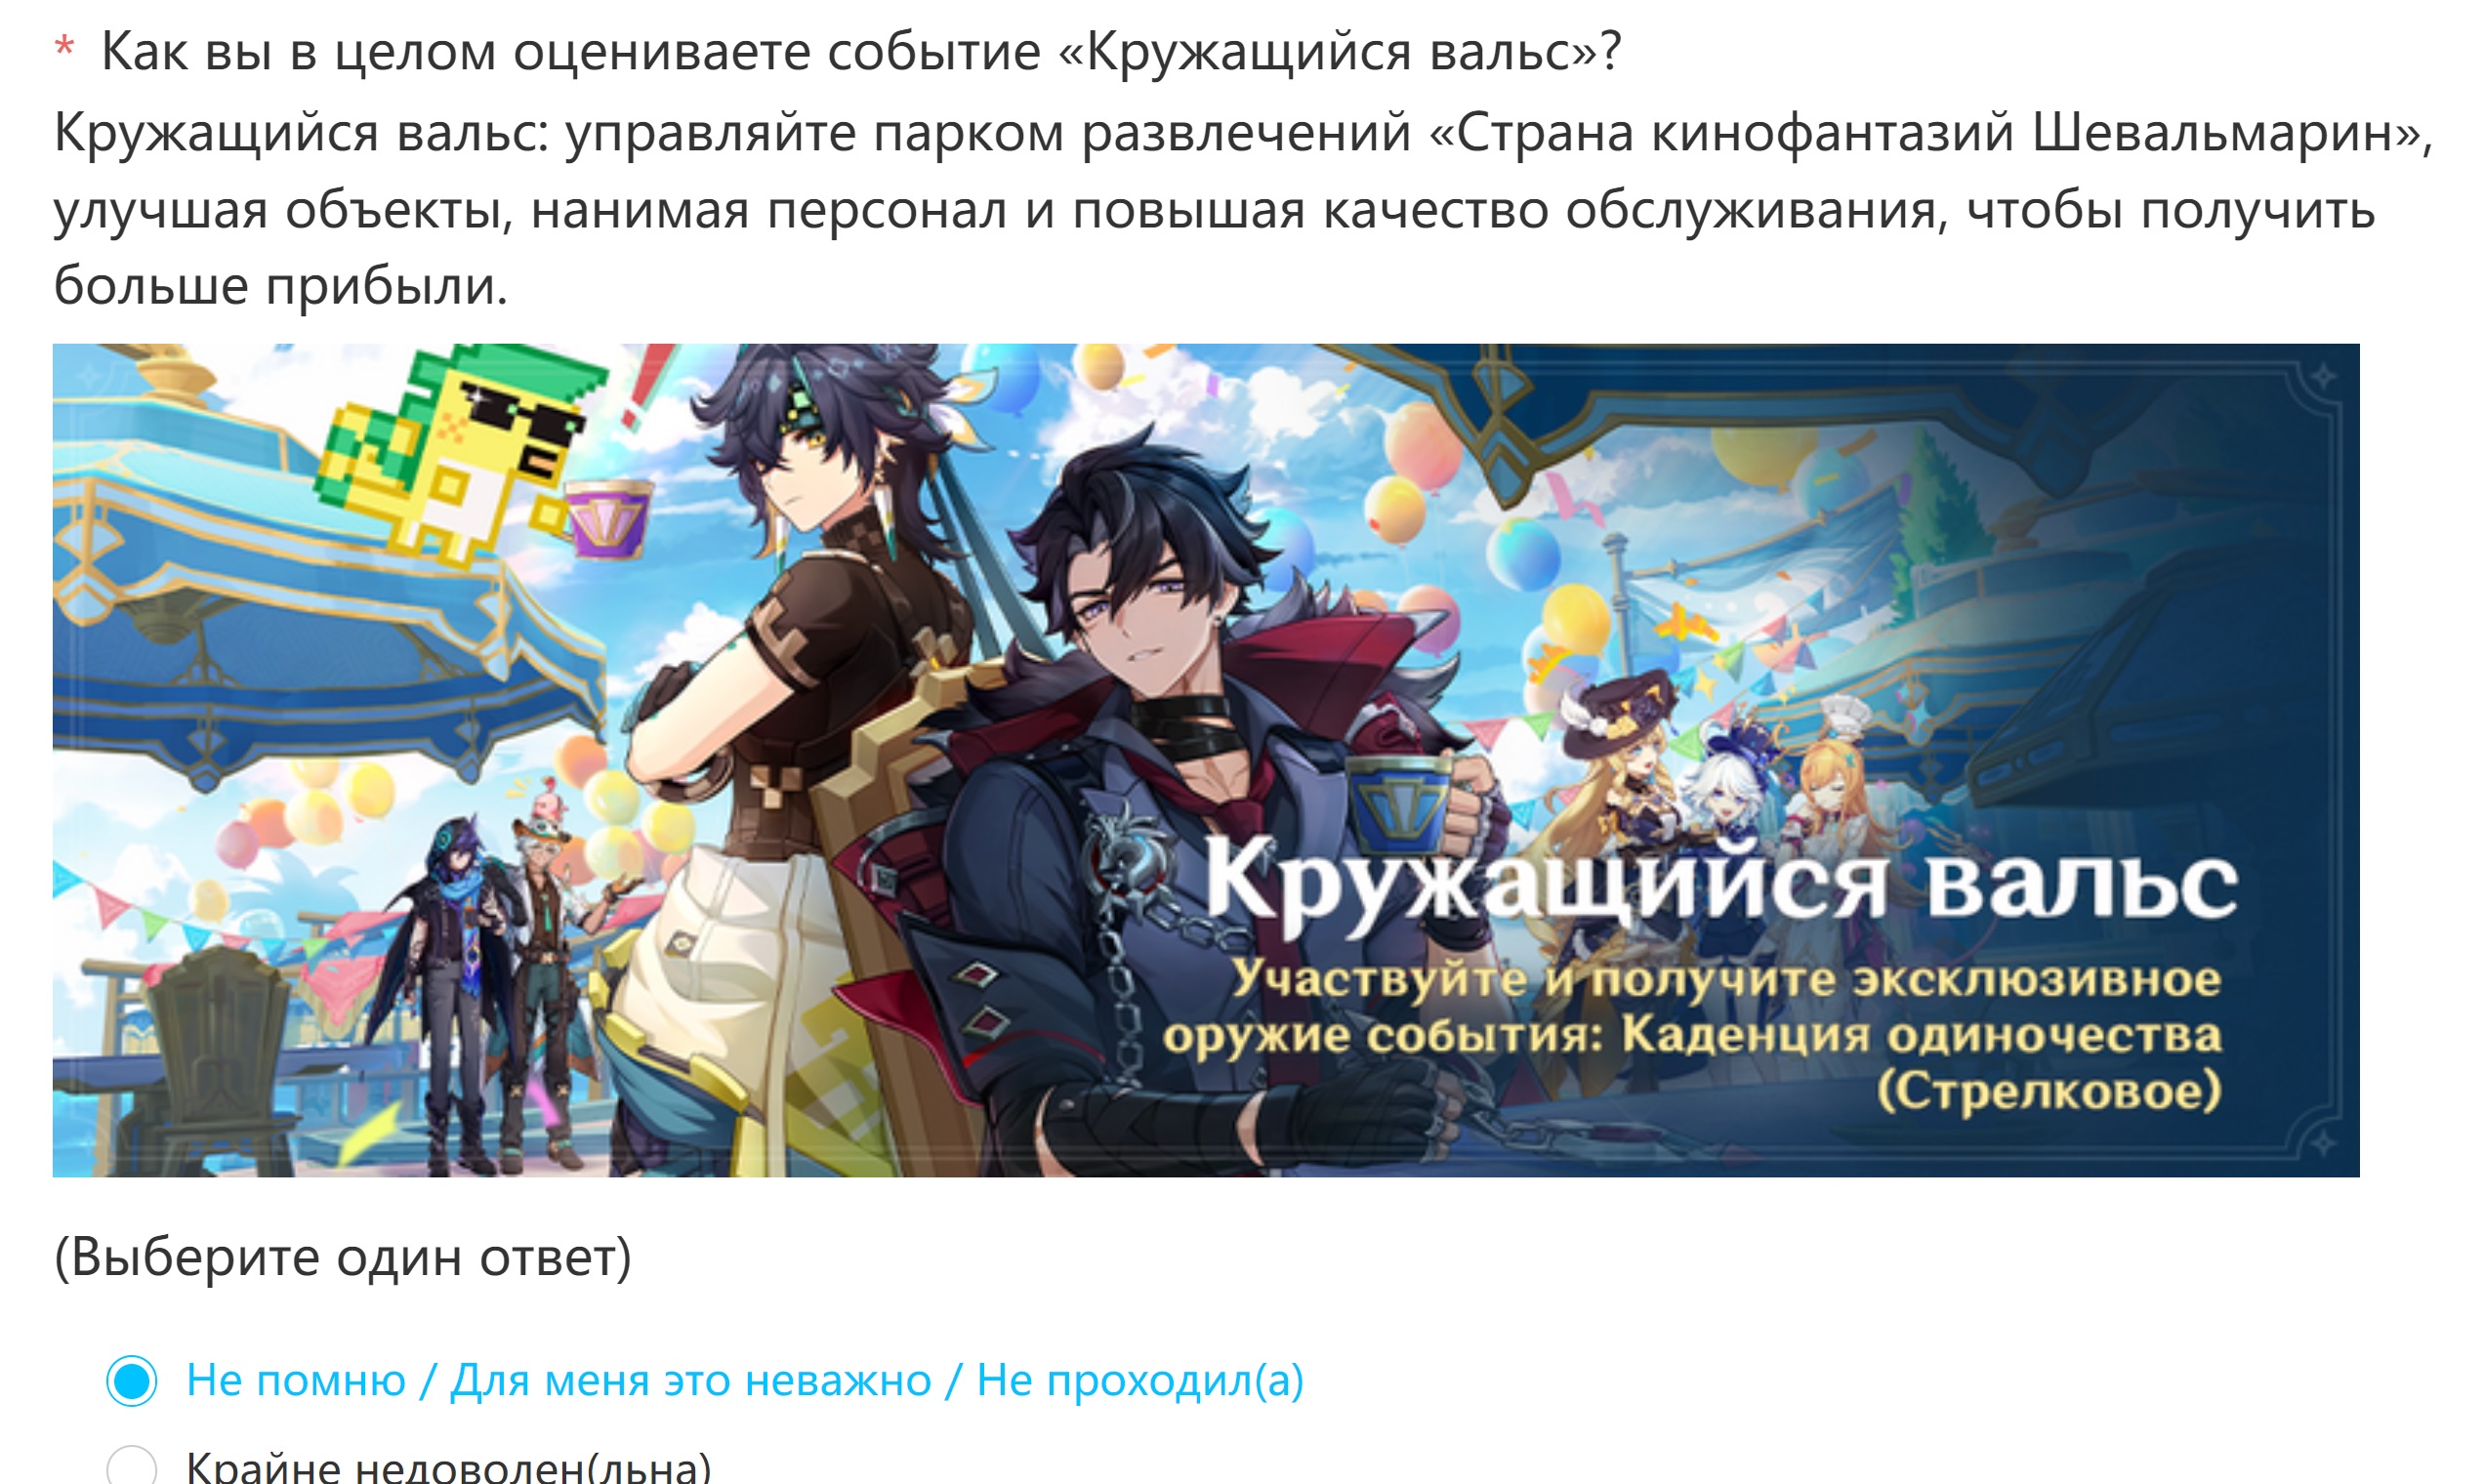Click the "(Выберите один ответ)" hint
This screenshot has height=1484, width=2484.
click(x=343, y=1257)
